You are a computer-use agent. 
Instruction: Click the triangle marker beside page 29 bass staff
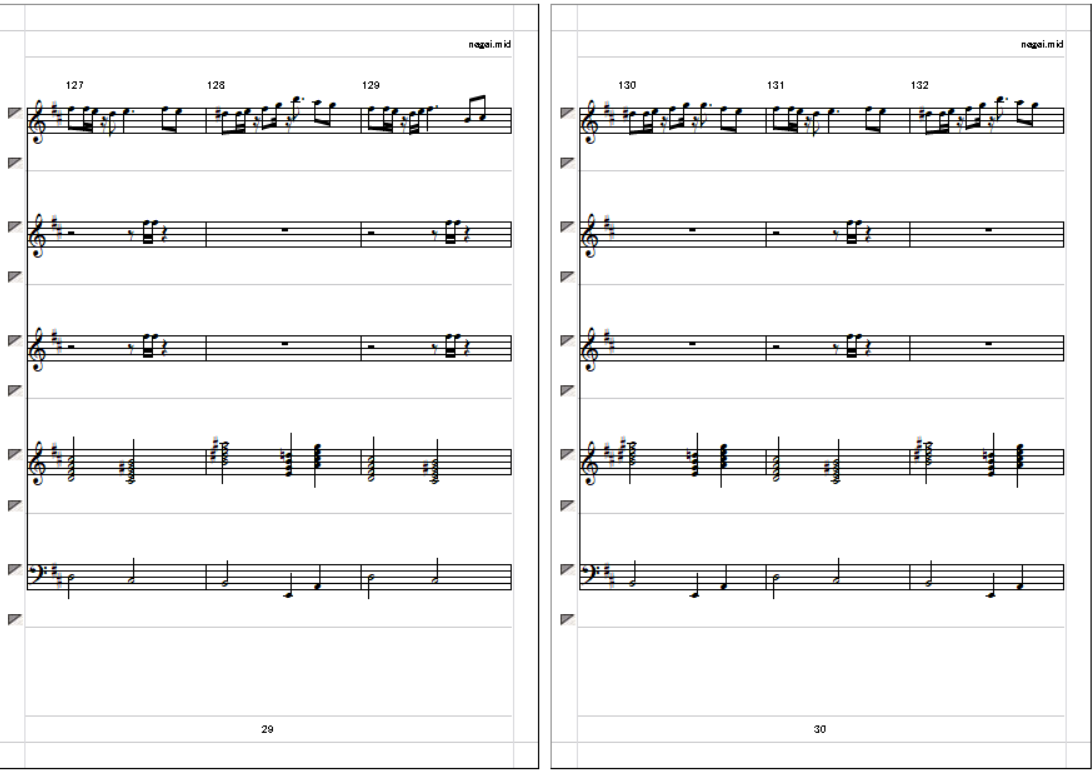click(15, 569)
